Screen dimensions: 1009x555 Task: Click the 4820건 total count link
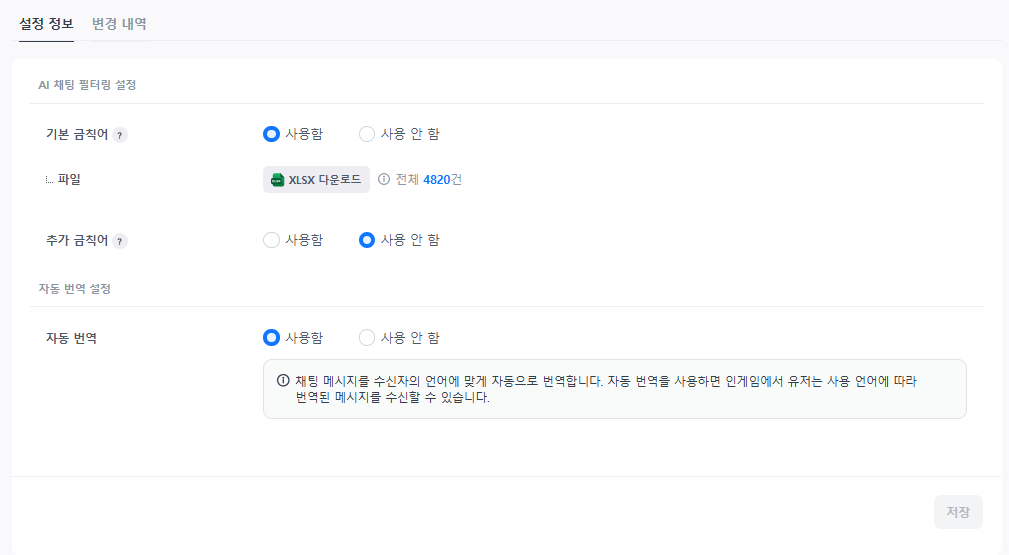click(442, 180)
